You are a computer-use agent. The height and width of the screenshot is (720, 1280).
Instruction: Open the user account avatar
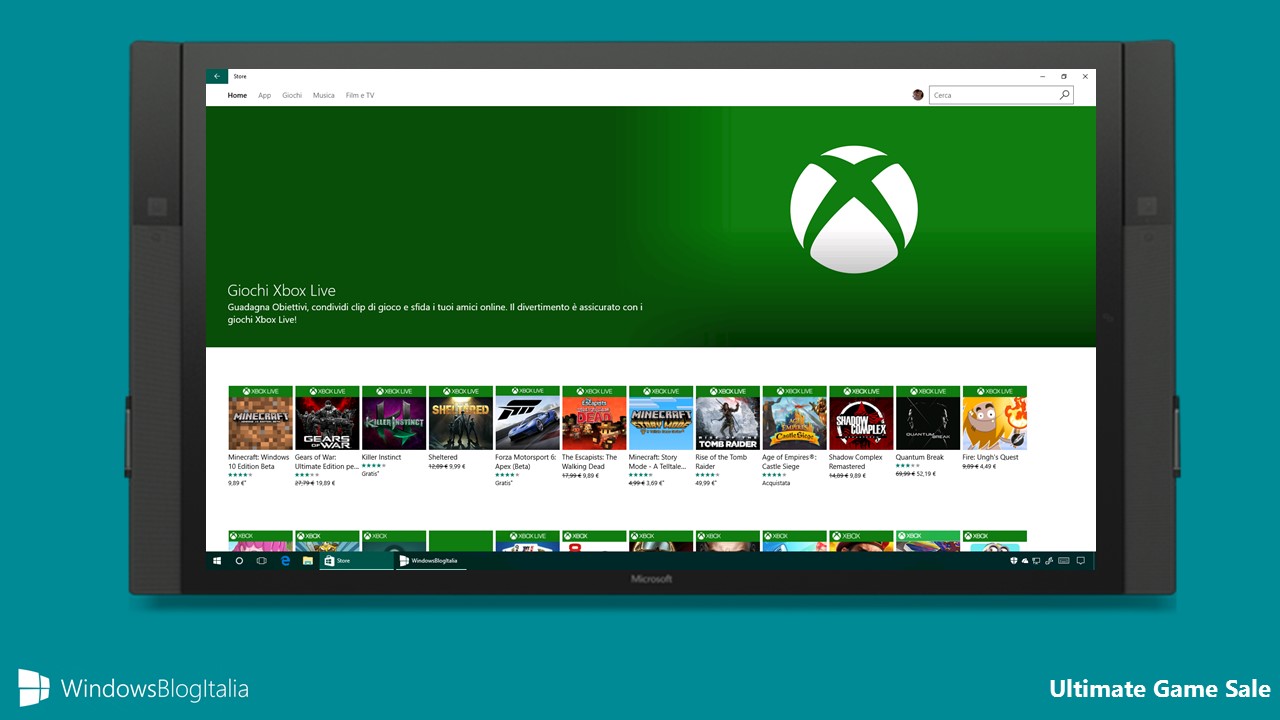click(x=918, y=95)
